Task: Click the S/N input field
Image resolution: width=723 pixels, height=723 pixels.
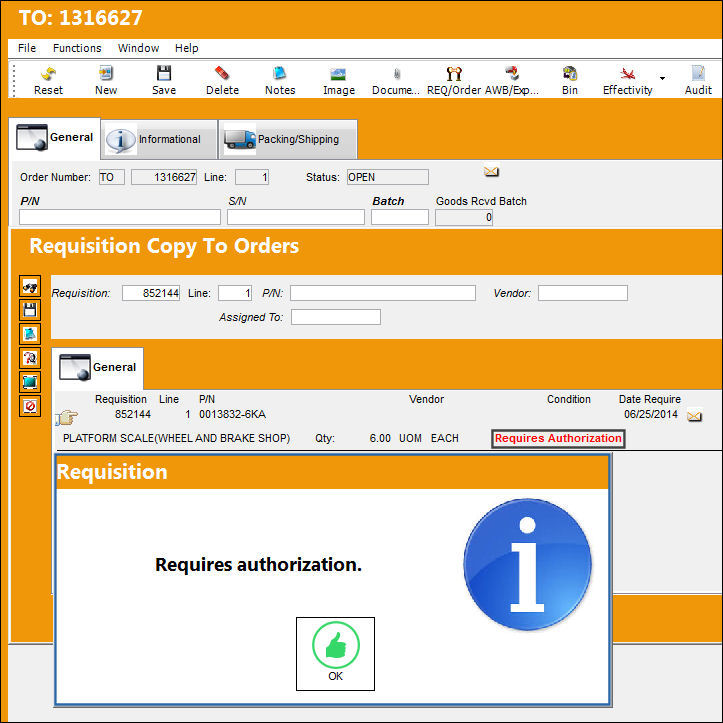Action: pos(296,217)
